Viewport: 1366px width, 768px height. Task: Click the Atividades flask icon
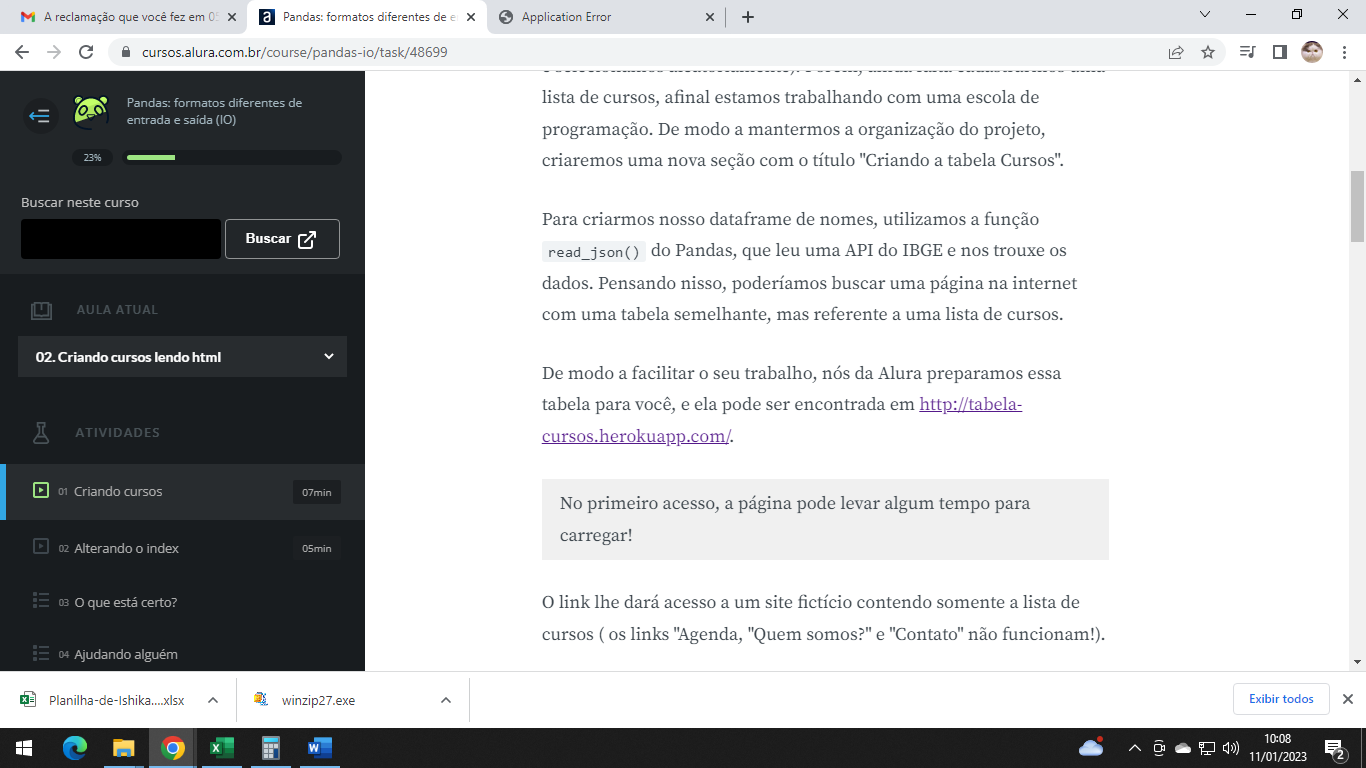click(41, 433)
